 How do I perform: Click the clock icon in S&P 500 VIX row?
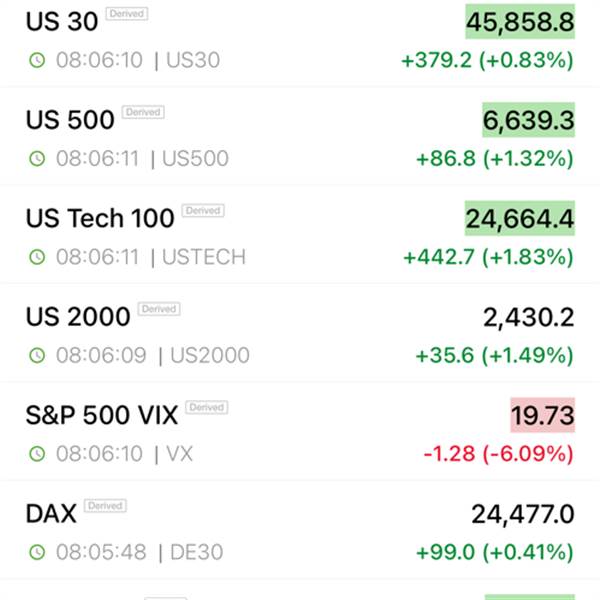point(38,454)
